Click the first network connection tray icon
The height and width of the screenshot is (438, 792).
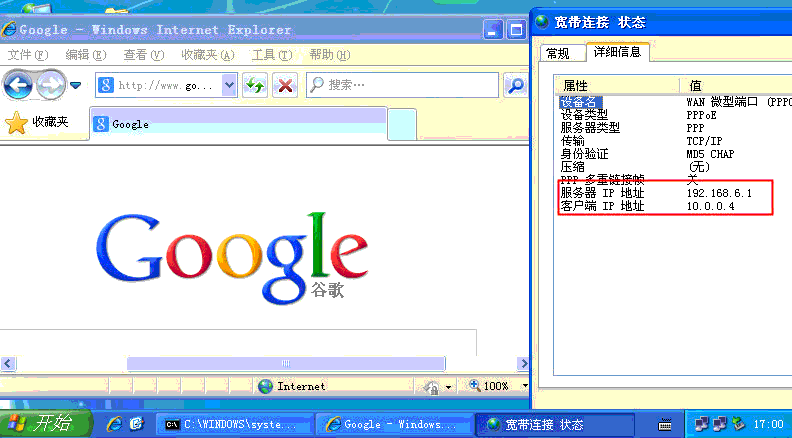(701, 424)
